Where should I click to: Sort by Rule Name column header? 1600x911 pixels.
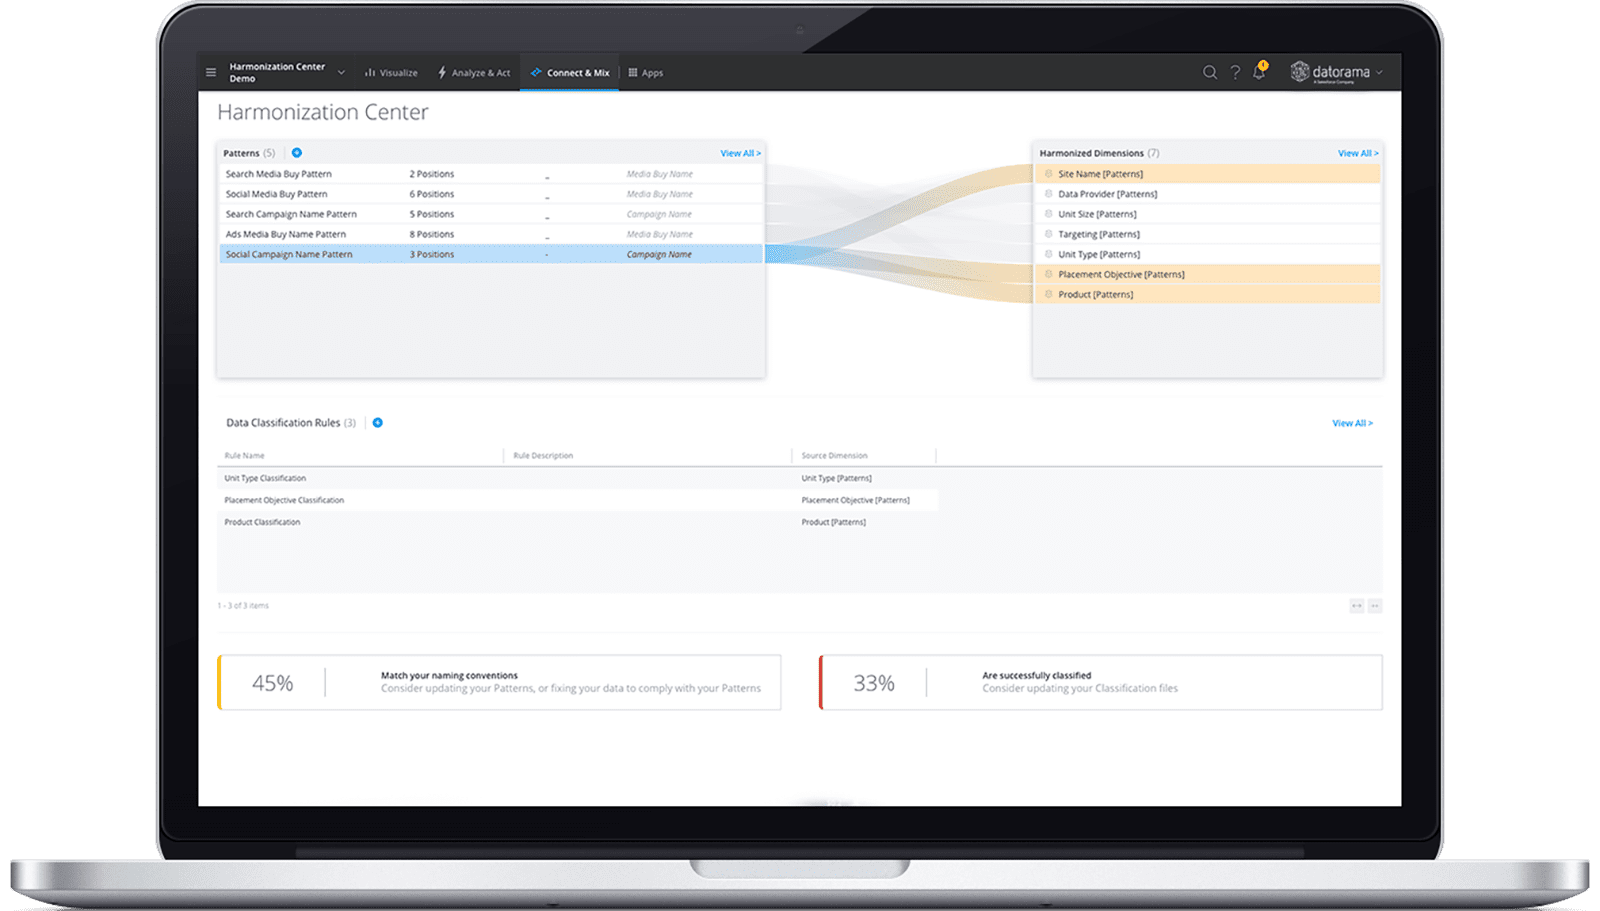[245, 455]
